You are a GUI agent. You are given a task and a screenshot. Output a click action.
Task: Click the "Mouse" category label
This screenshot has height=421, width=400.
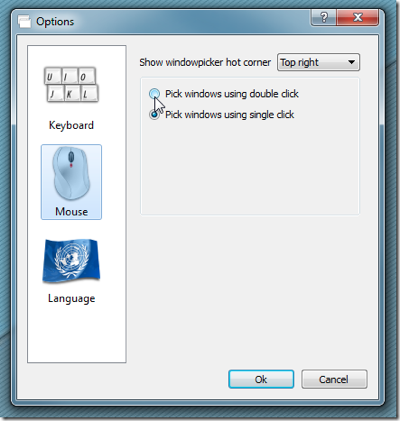(72, 212)
